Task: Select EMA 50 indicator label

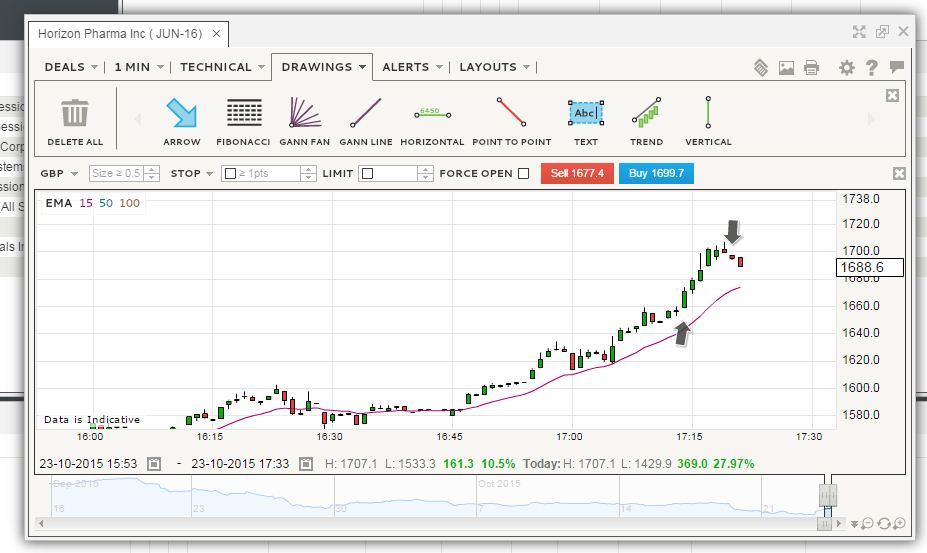Action: pos(106,203)
